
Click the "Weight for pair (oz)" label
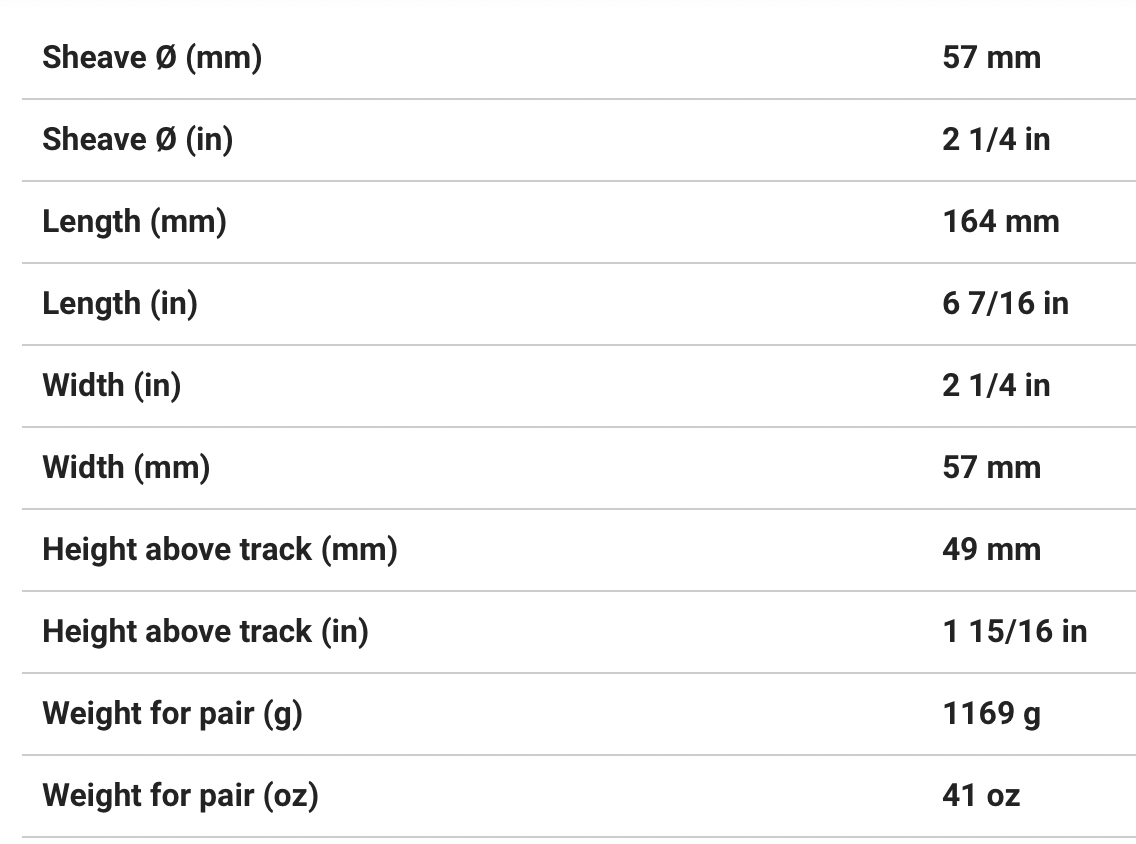coord(180,796)
